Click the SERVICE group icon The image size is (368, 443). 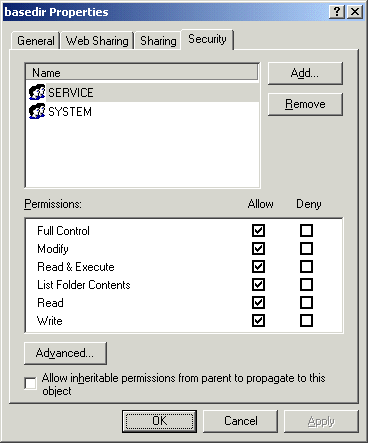[x=37, y=92]
